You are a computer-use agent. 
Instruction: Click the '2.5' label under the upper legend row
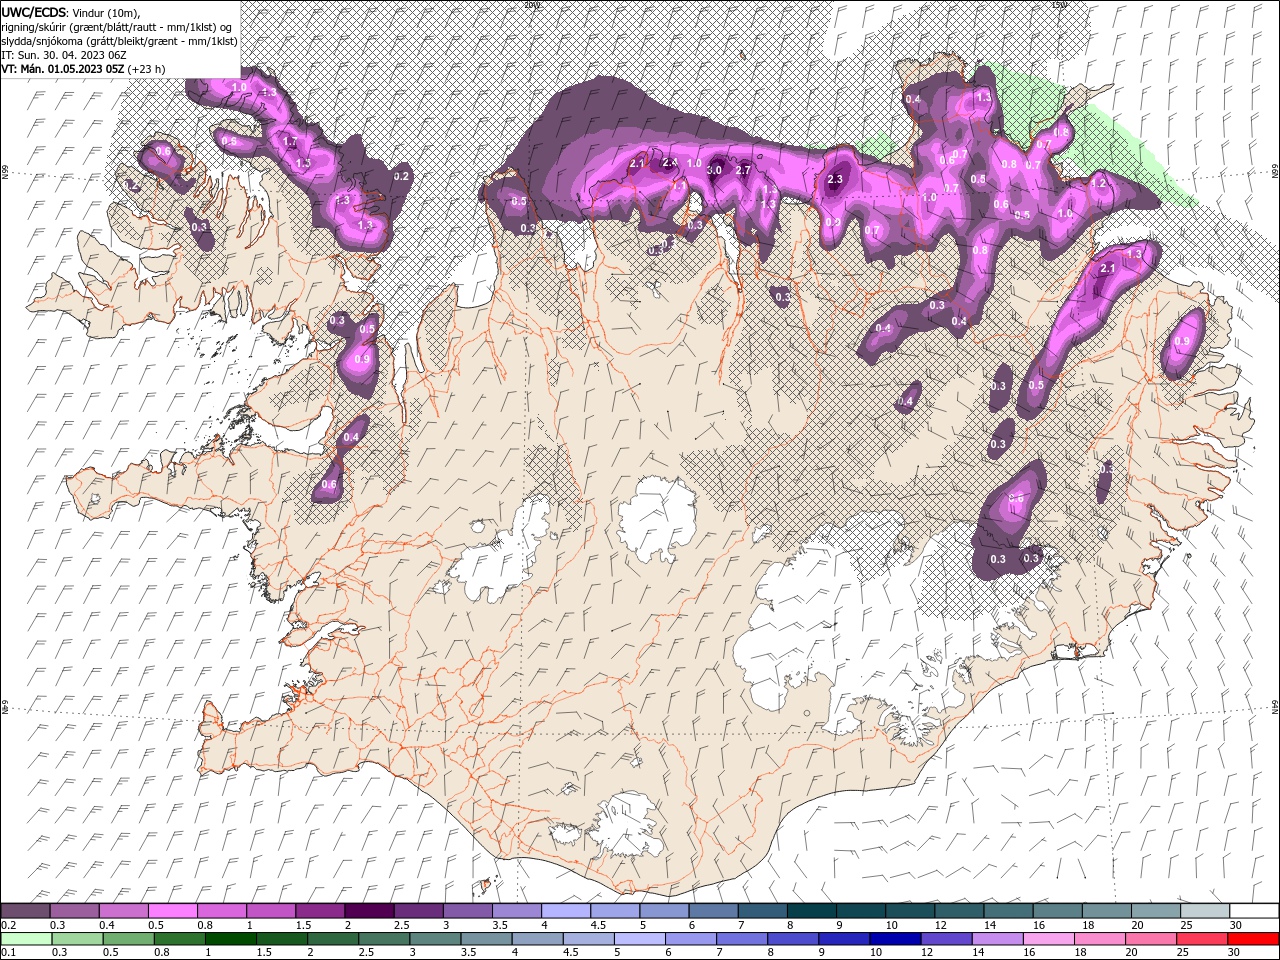[x=401, y=925]
